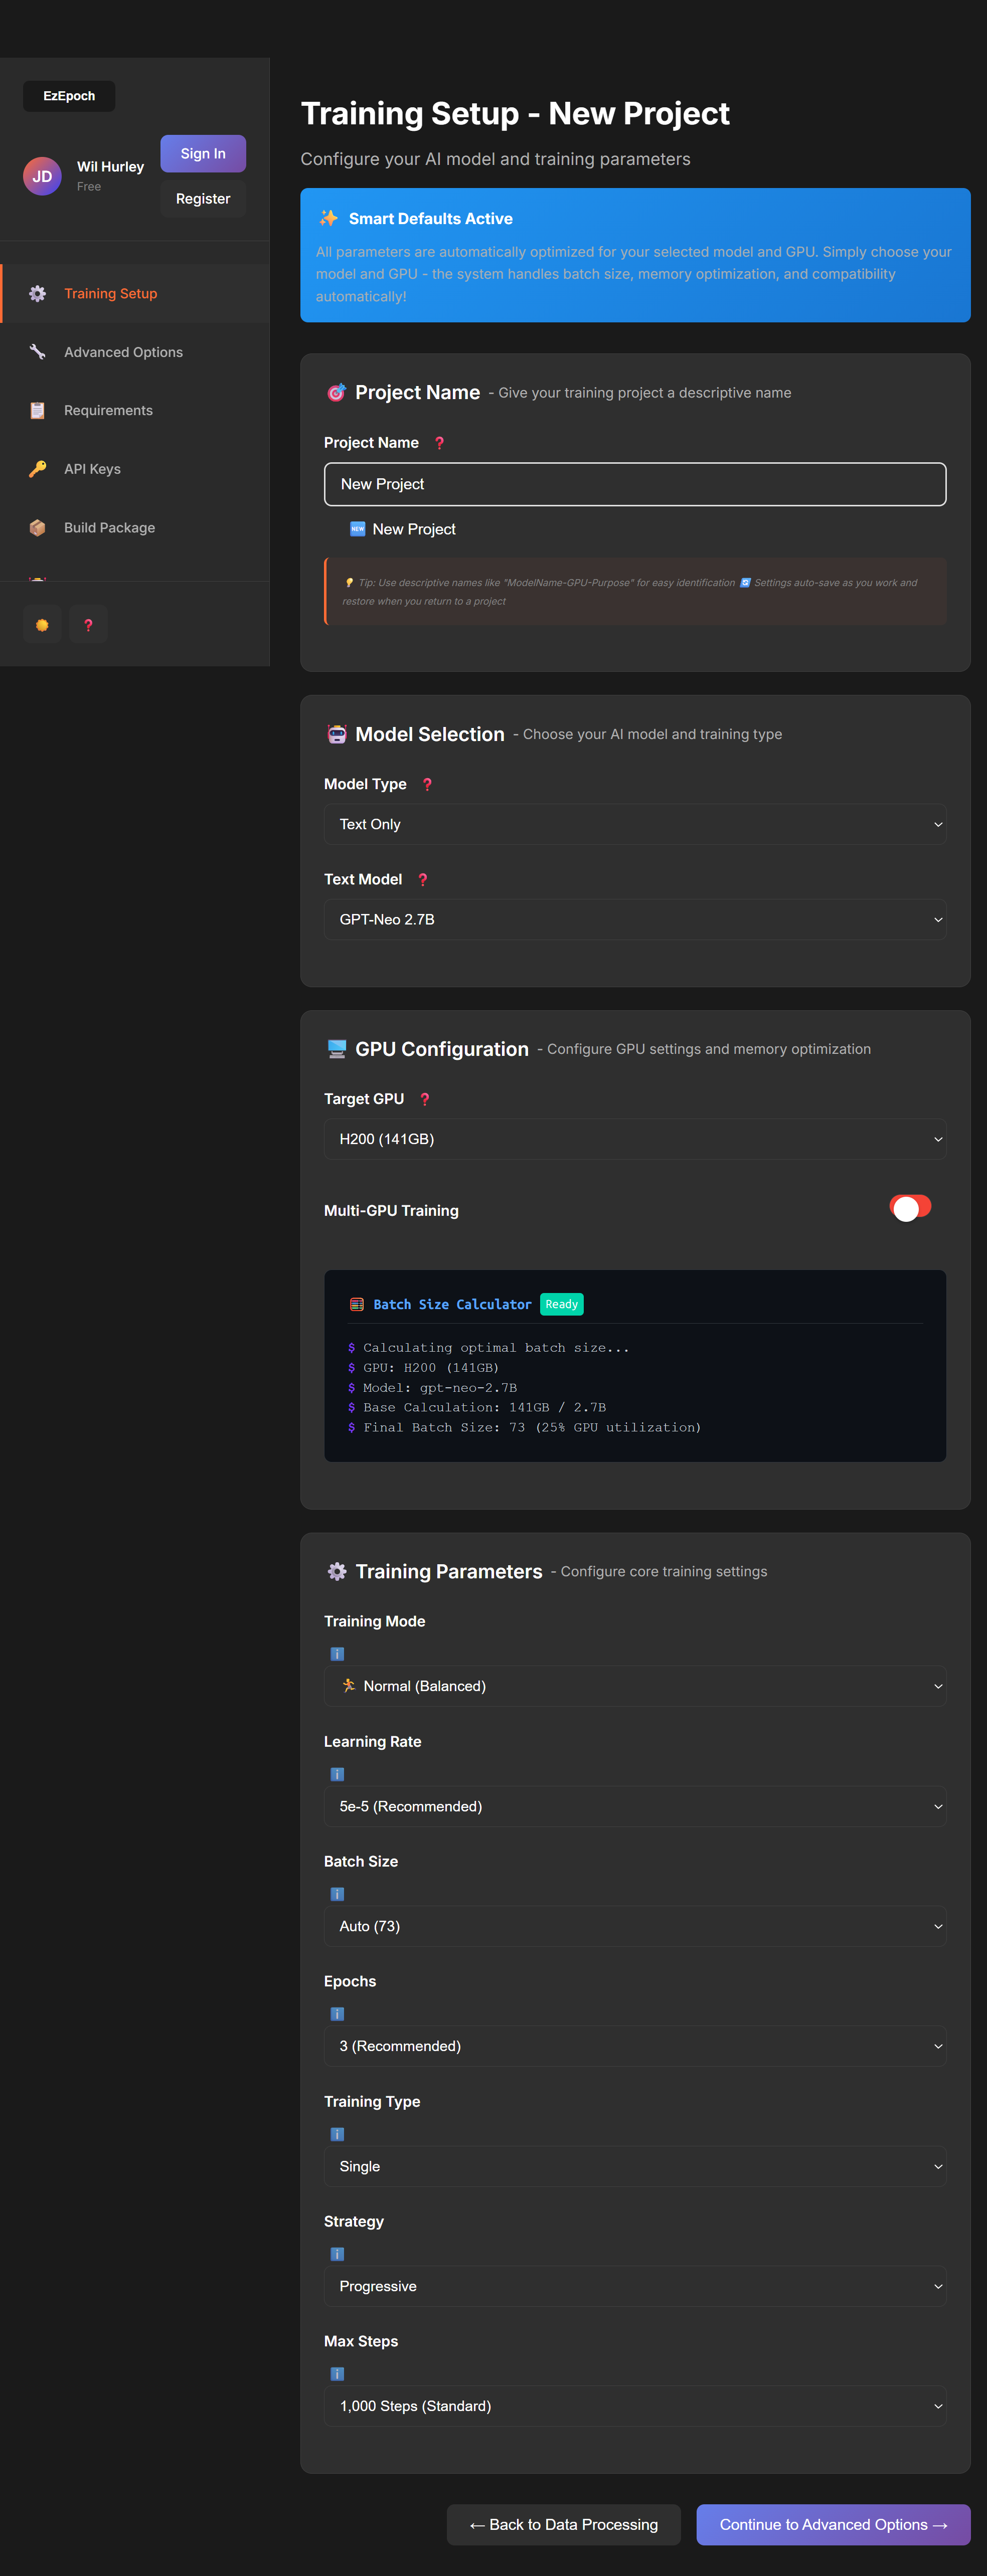Open the Text Model dropdown showing GPT-Neo 2.7B

pyautogui.click(x=634, y=919)
